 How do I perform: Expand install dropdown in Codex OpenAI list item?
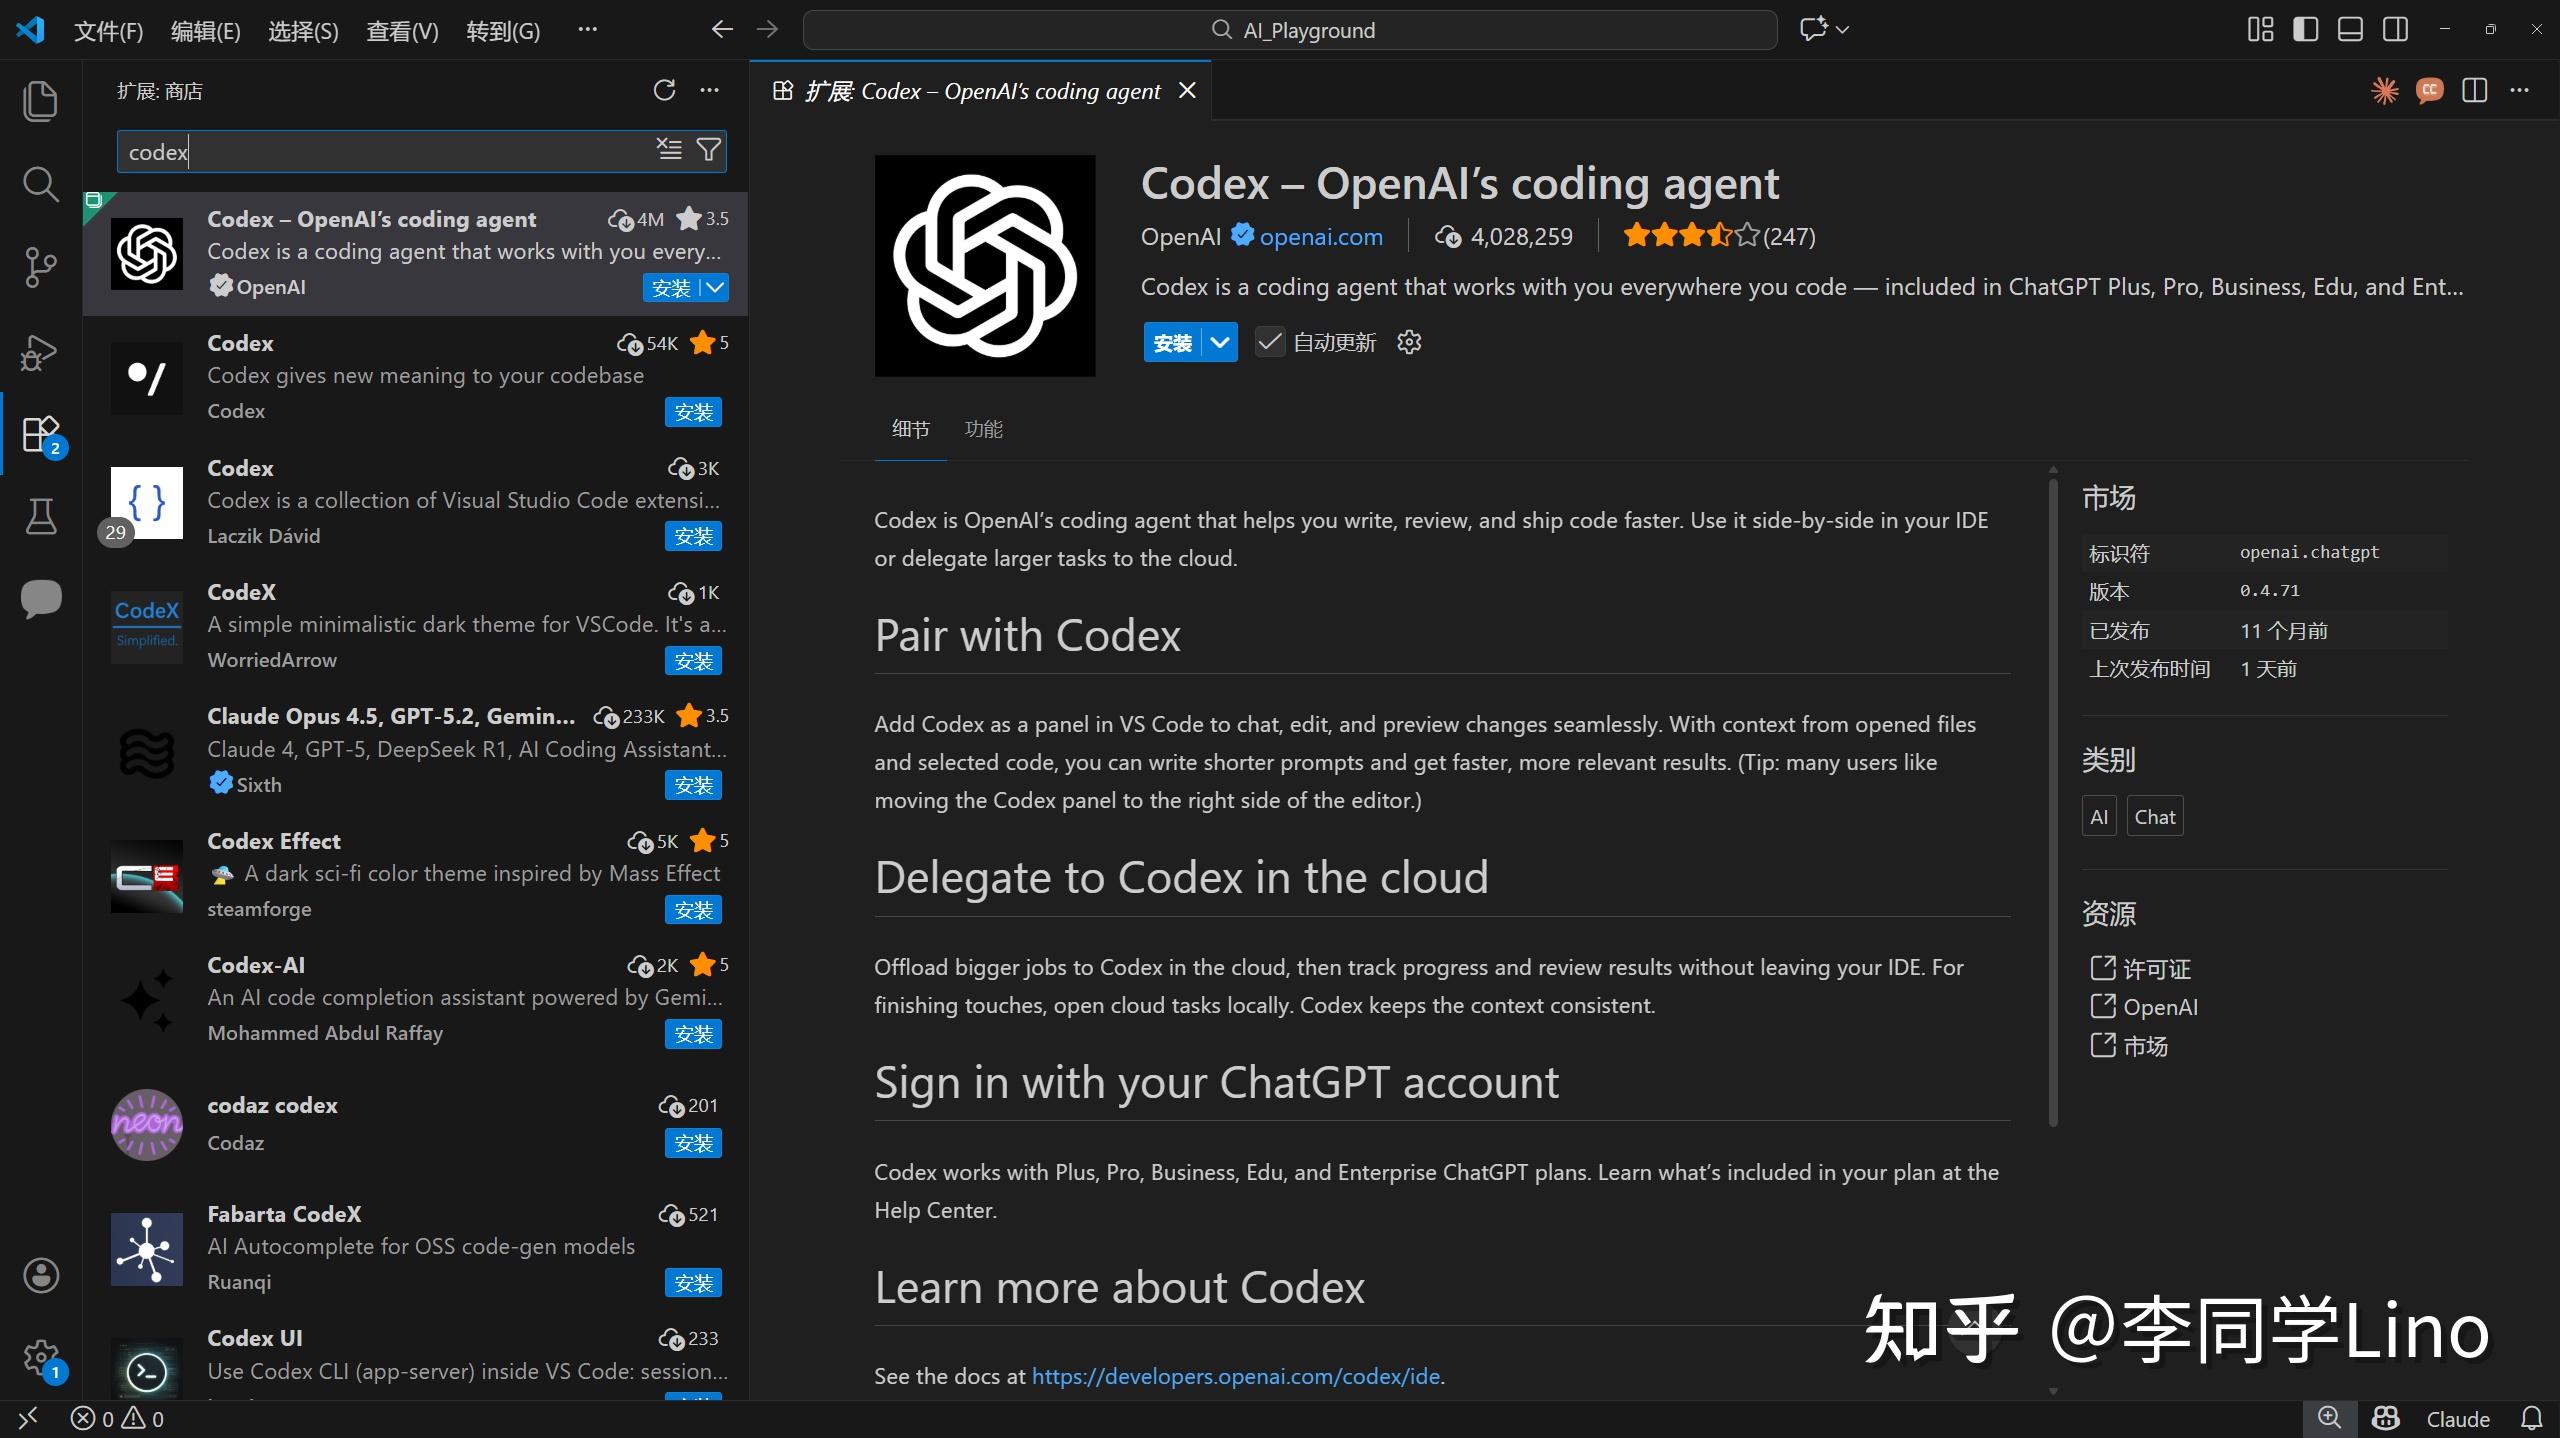(716, 288)
